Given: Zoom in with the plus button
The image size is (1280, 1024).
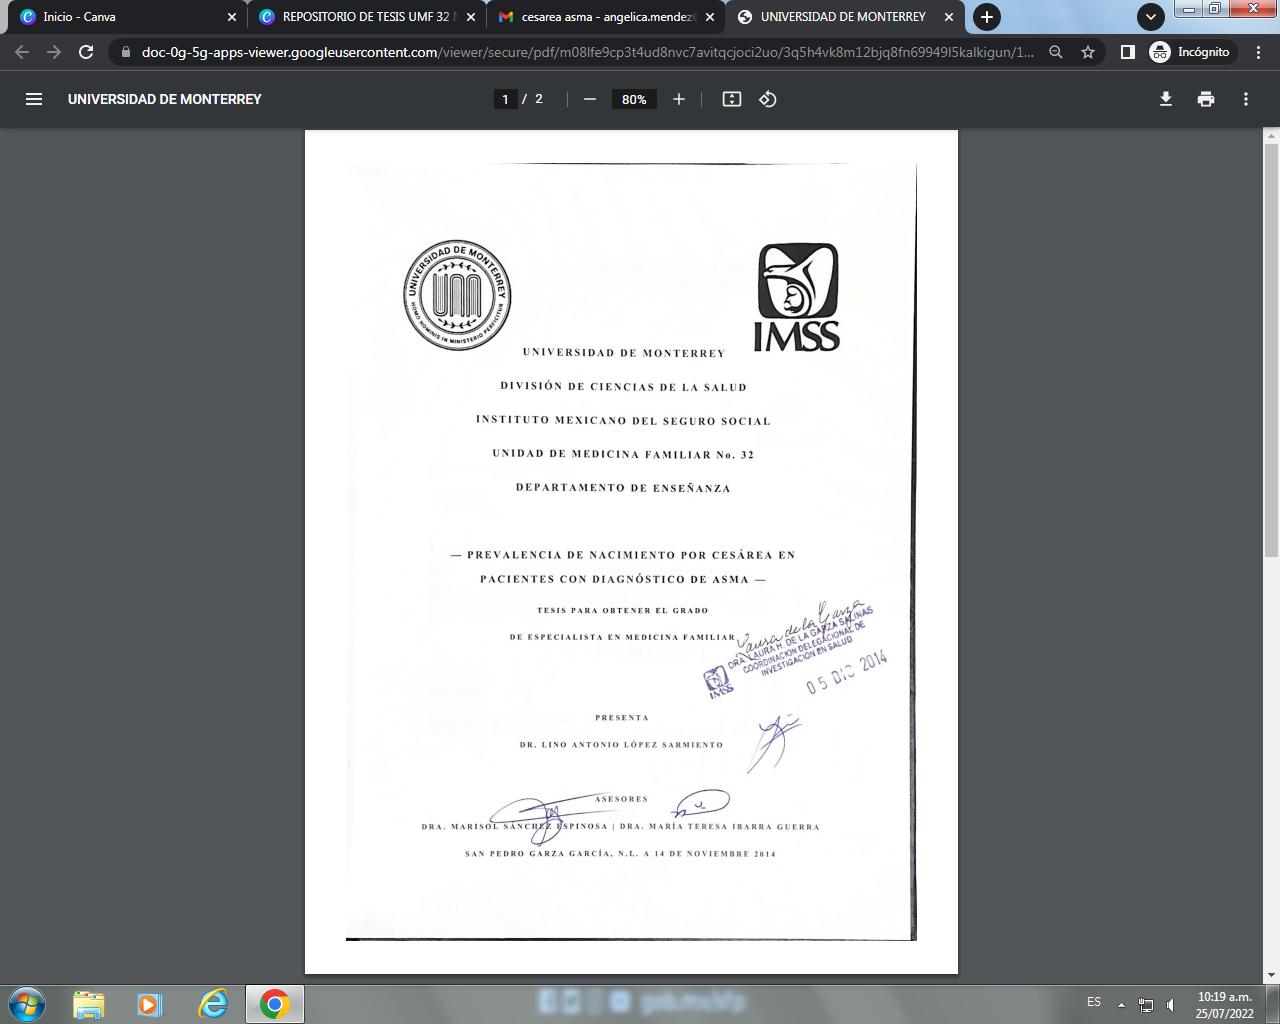Looking at the screenshot, I should [x=679, y=99].
